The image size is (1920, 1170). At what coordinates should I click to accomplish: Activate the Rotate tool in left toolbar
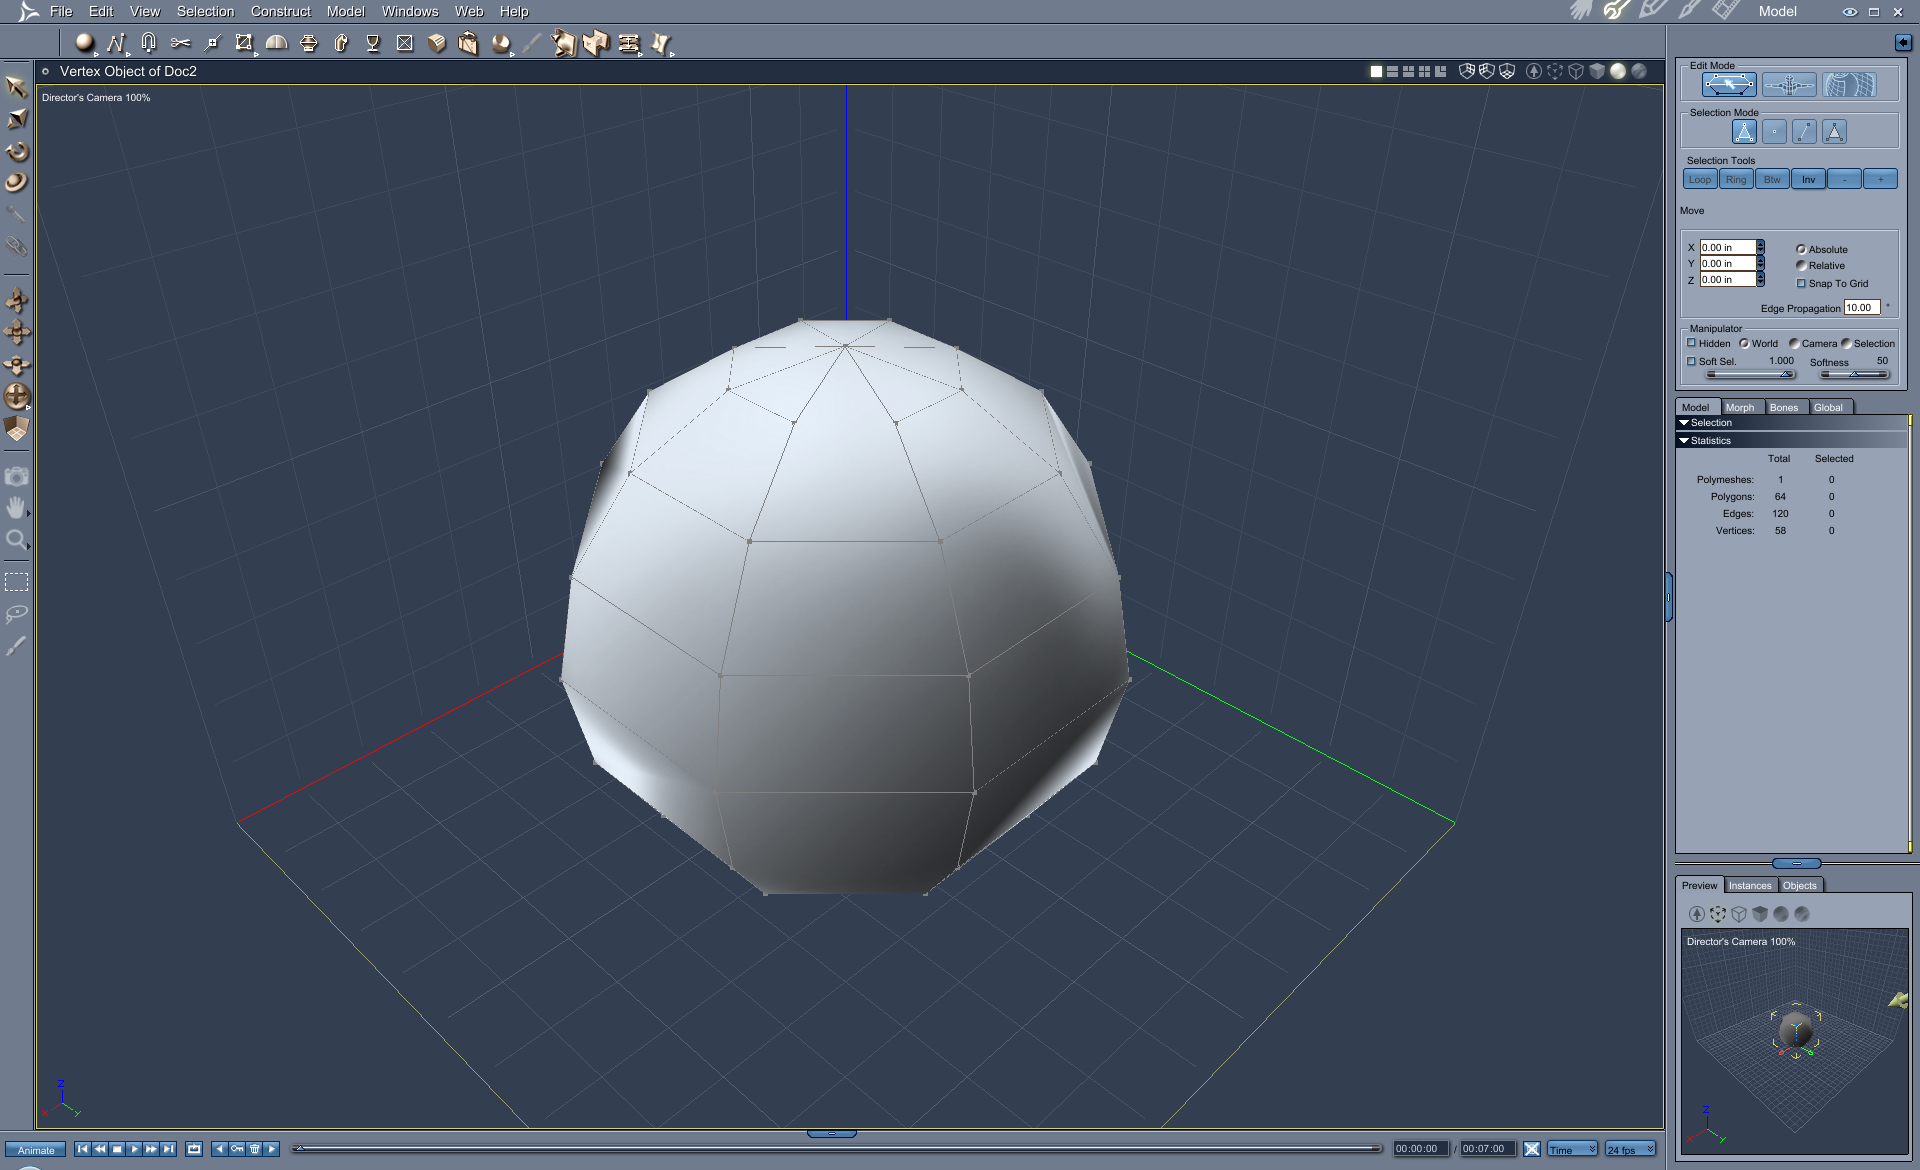point(17,150)
